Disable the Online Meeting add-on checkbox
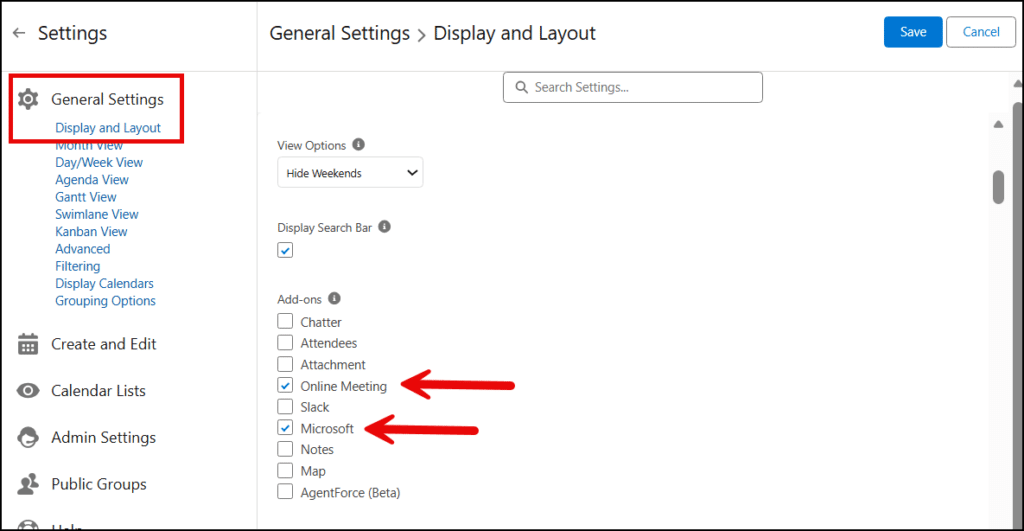1024x531 pixels. pyautogui.click(x=285, y=386)
